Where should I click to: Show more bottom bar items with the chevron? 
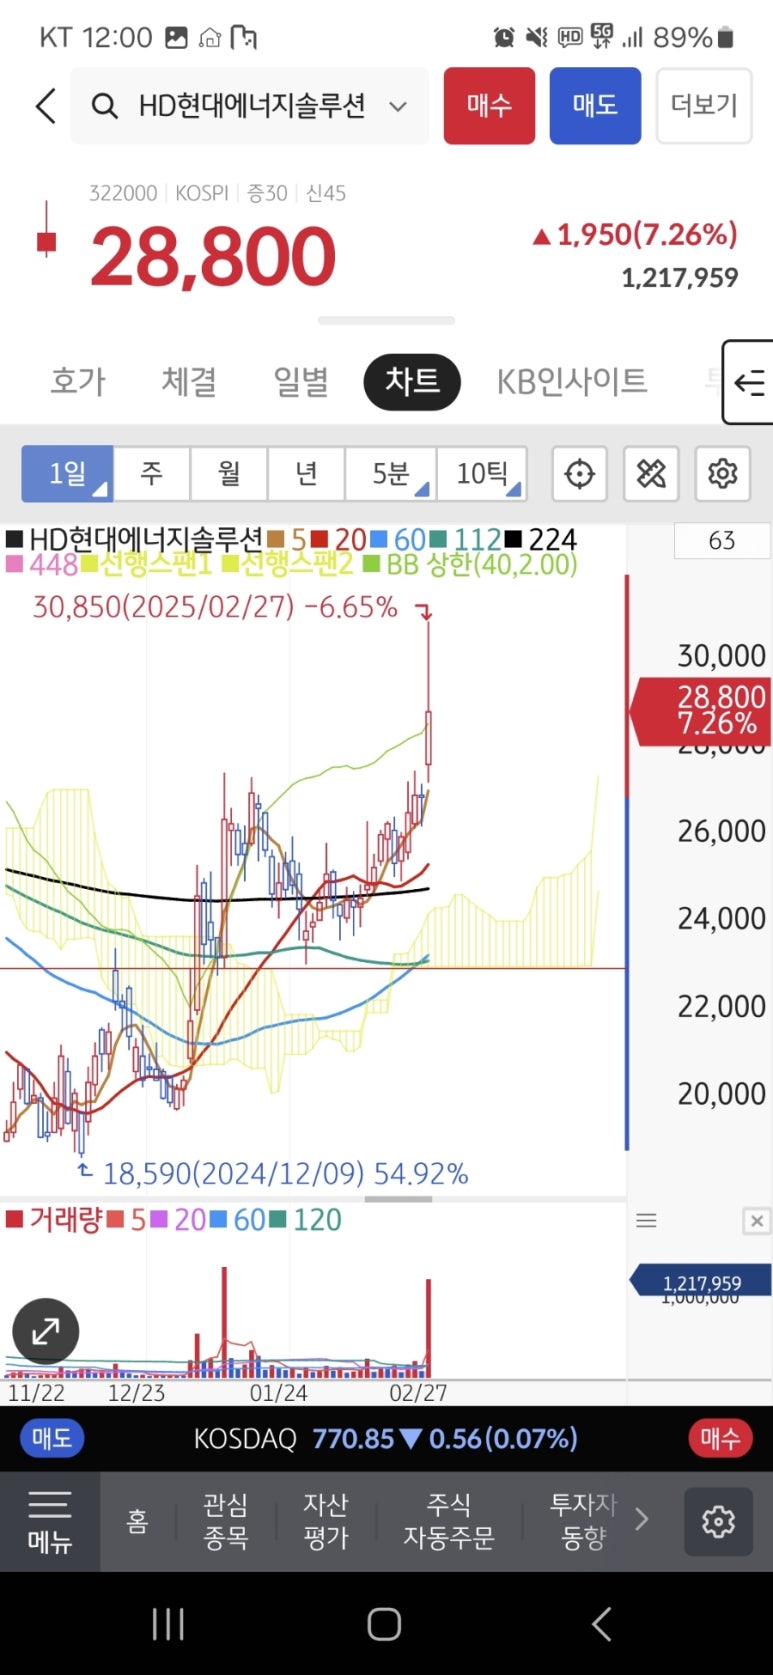(x=642, y=1520)
